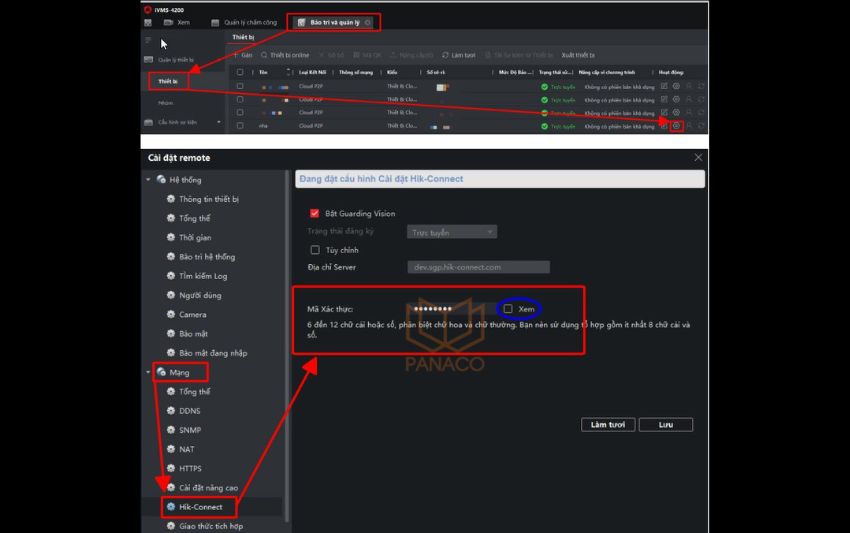The image size is (850, 533).
Task: Select Hik-Connect in the settings tree
Action: click(x=194, y=507)
